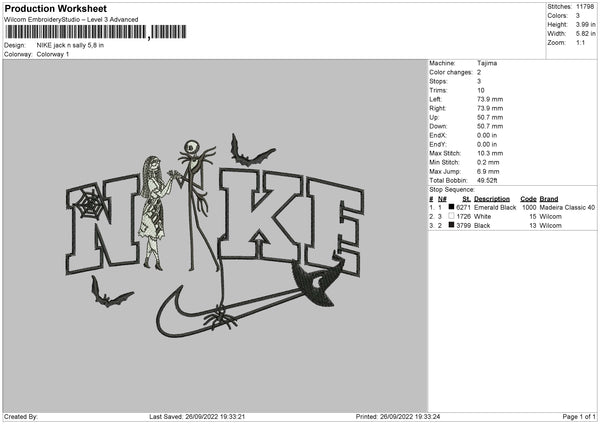Click the Width value 5.82 in

[x=585, y=34]
